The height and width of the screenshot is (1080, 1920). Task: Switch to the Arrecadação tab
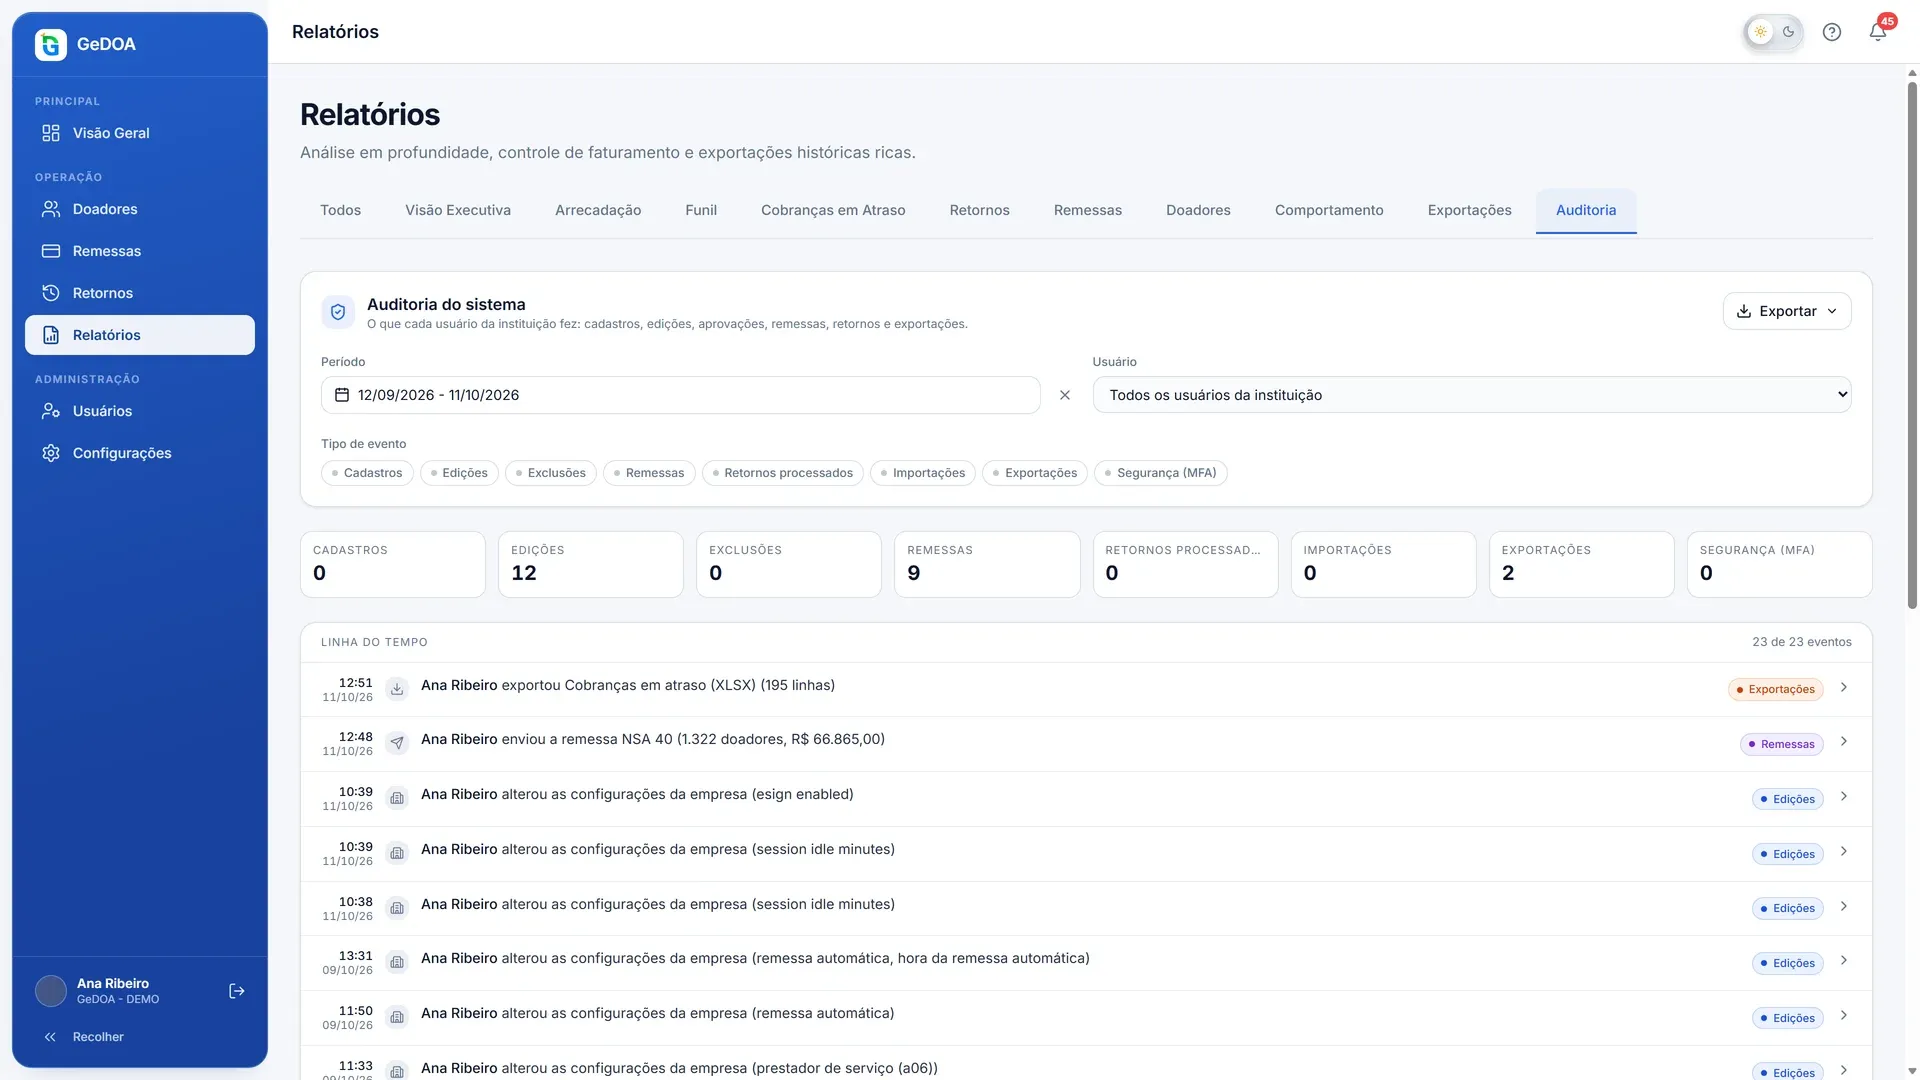point(598,210)
